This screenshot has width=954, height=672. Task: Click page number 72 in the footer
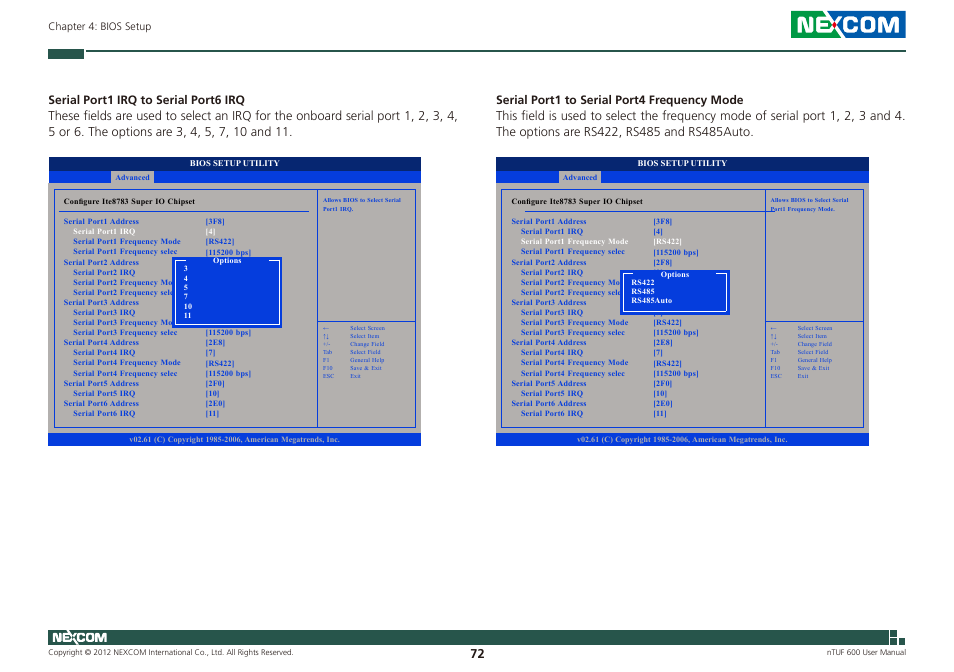[x=477, y=654]
